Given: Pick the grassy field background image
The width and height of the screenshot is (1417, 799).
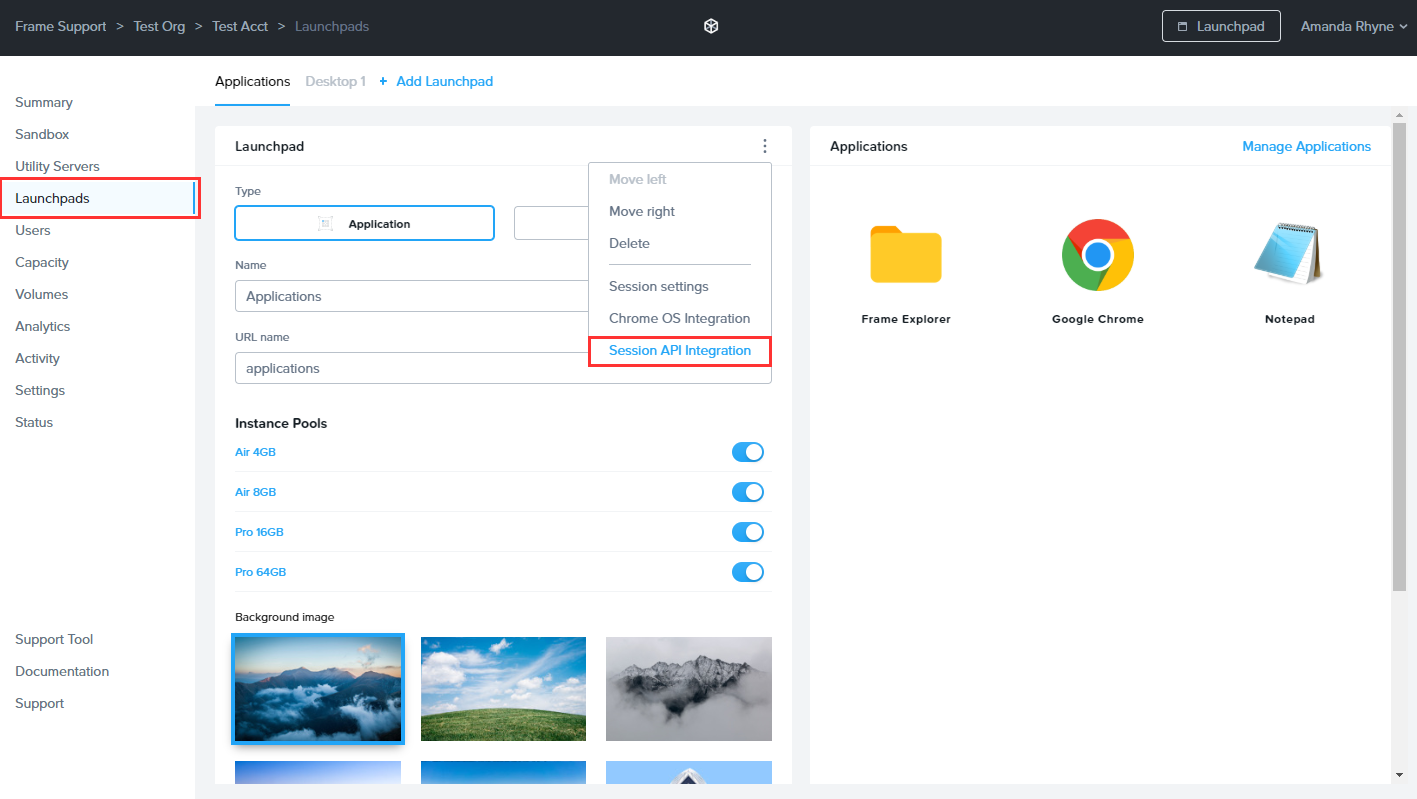Looking at the screenshot, I should (503, 689).
